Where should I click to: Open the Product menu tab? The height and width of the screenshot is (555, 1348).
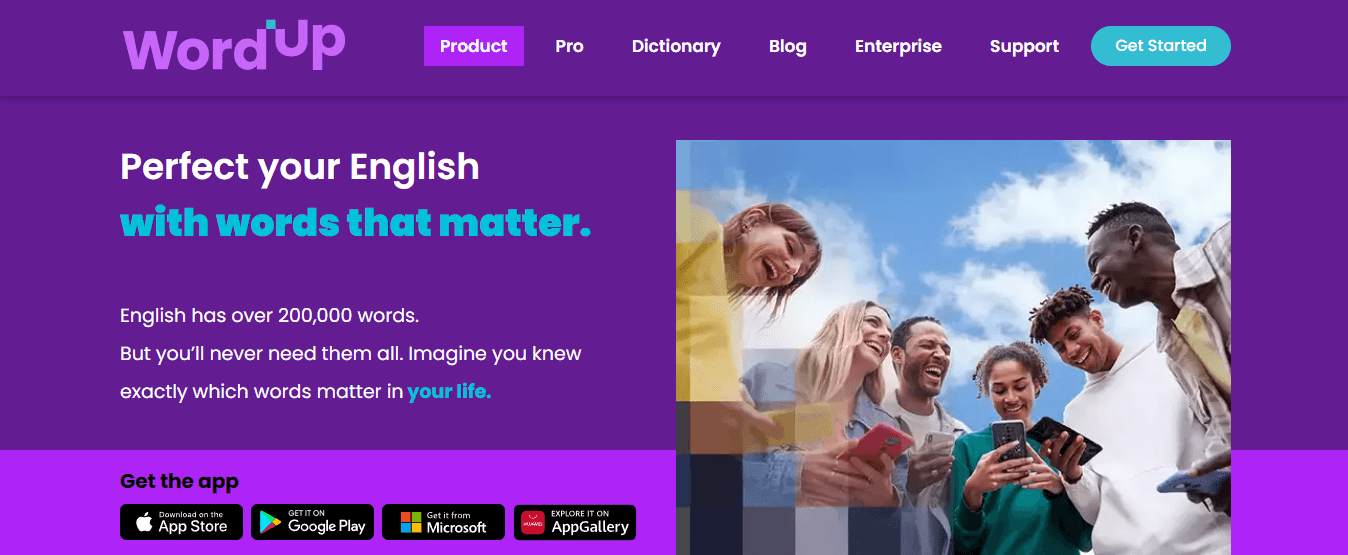tap(474, 46)
